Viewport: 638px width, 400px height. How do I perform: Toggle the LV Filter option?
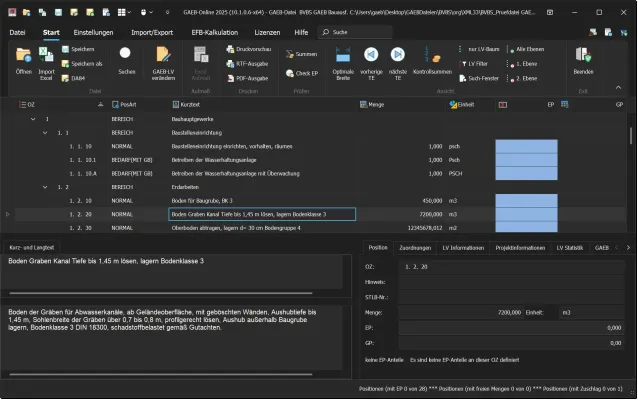point(476,62)
